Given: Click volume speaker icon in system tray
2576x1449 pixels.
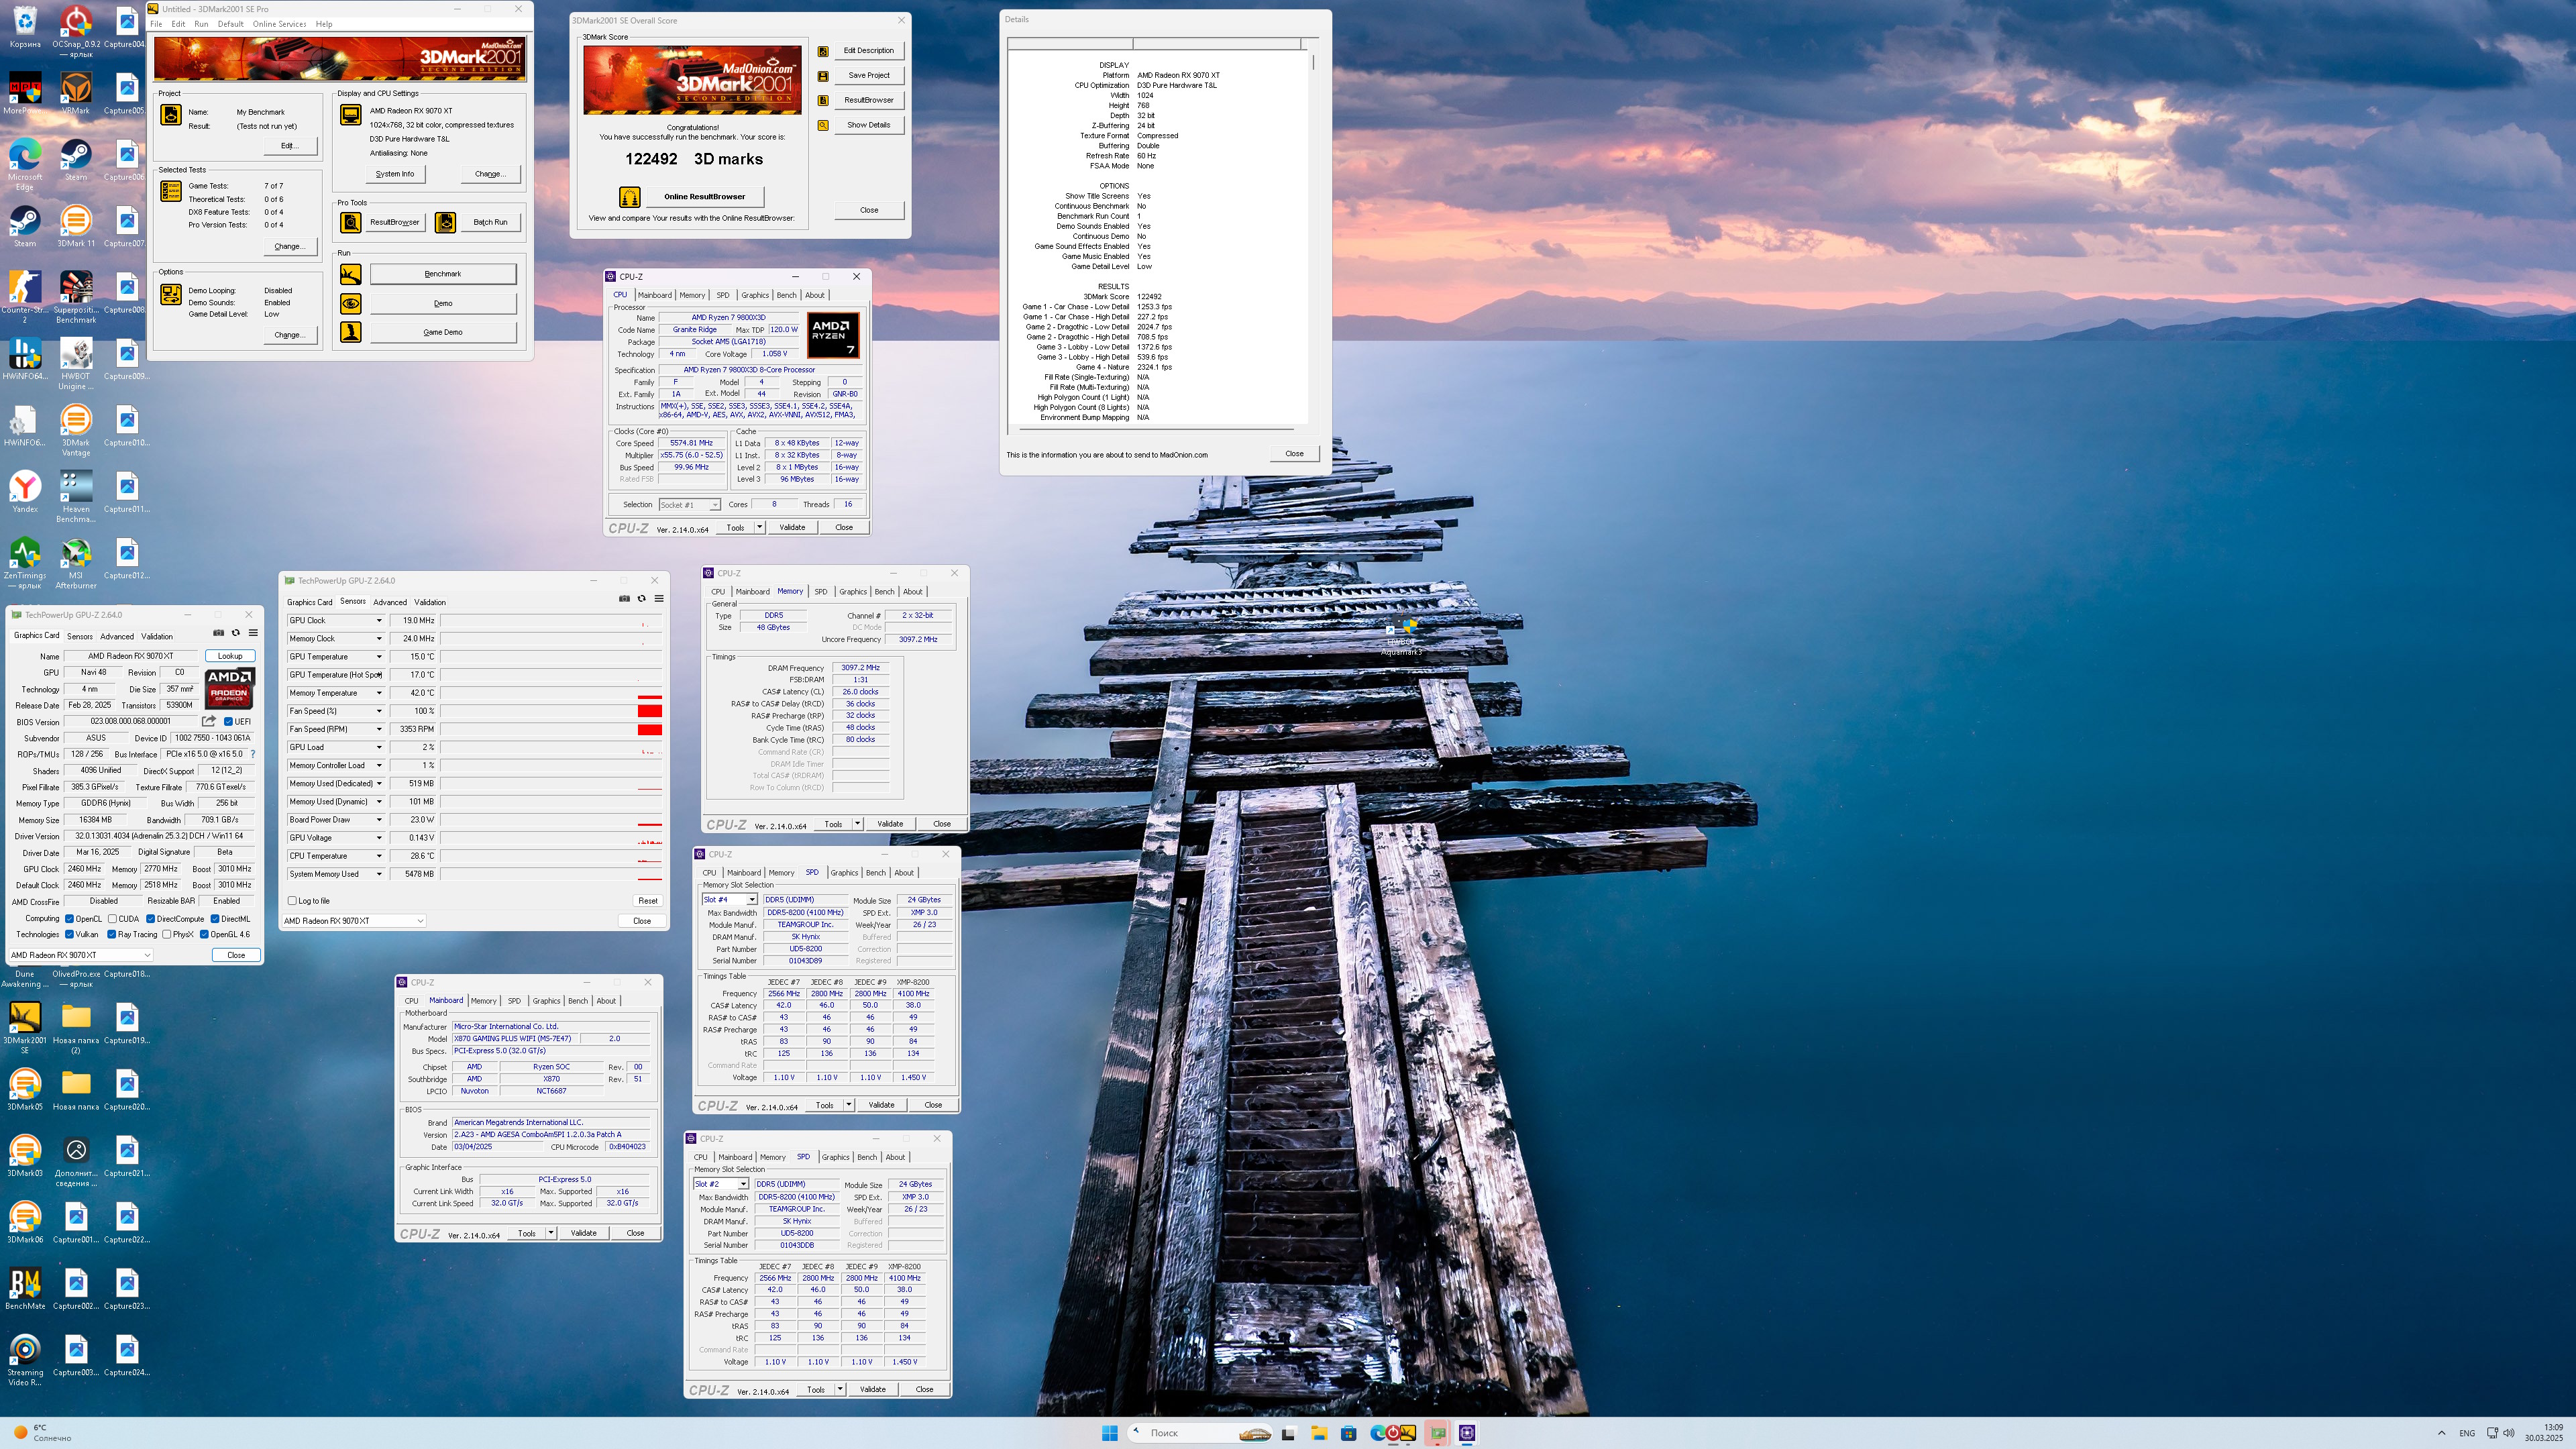Looking at the screenshot, I should tap(2509, 1433).
